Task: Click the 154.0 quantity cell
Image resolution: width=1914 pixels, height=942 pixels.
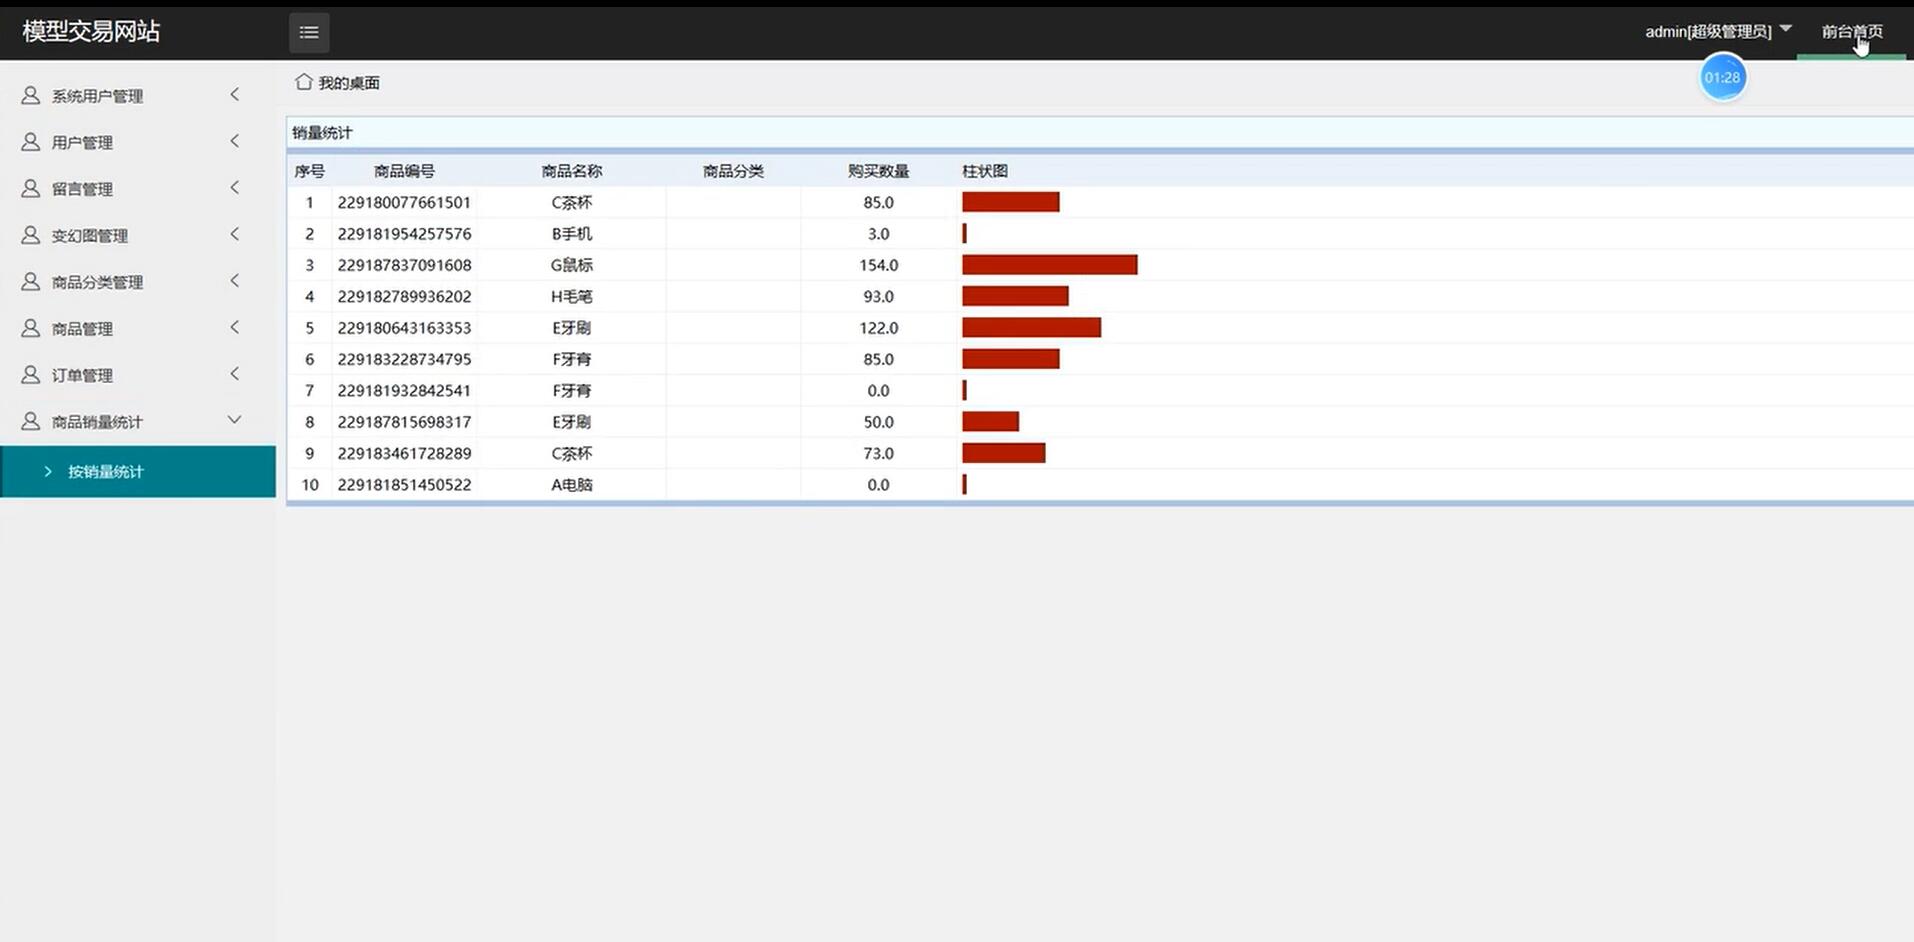Action: 878,265
